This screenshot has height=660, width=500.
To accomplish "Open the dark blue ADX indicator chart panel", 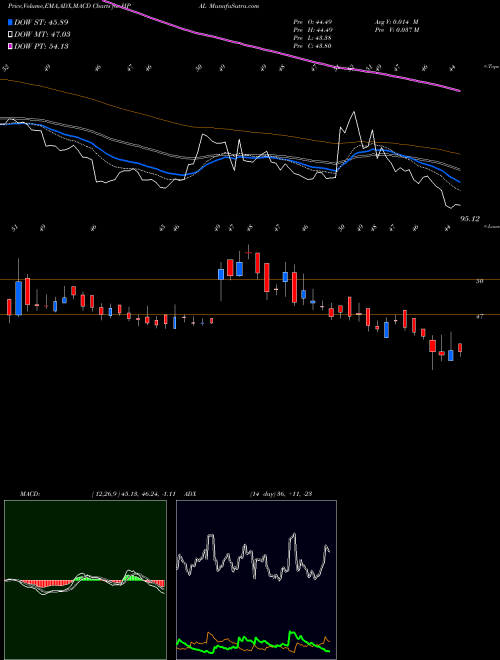I will 256,580.
